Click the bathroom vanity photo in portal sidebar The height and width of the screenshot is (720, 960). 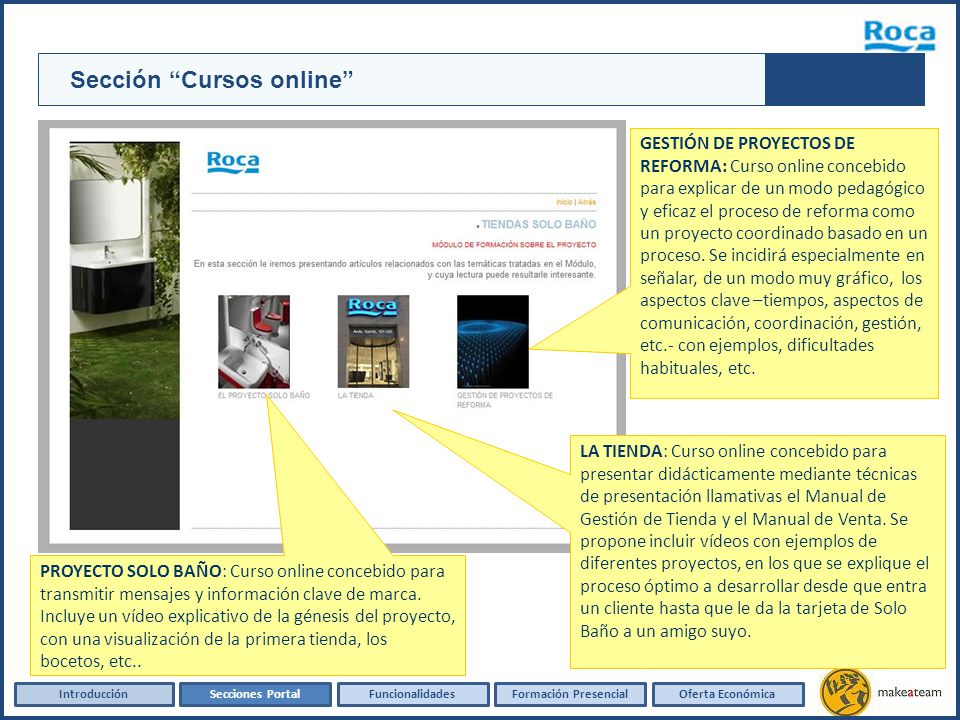(x=125, y=280)
